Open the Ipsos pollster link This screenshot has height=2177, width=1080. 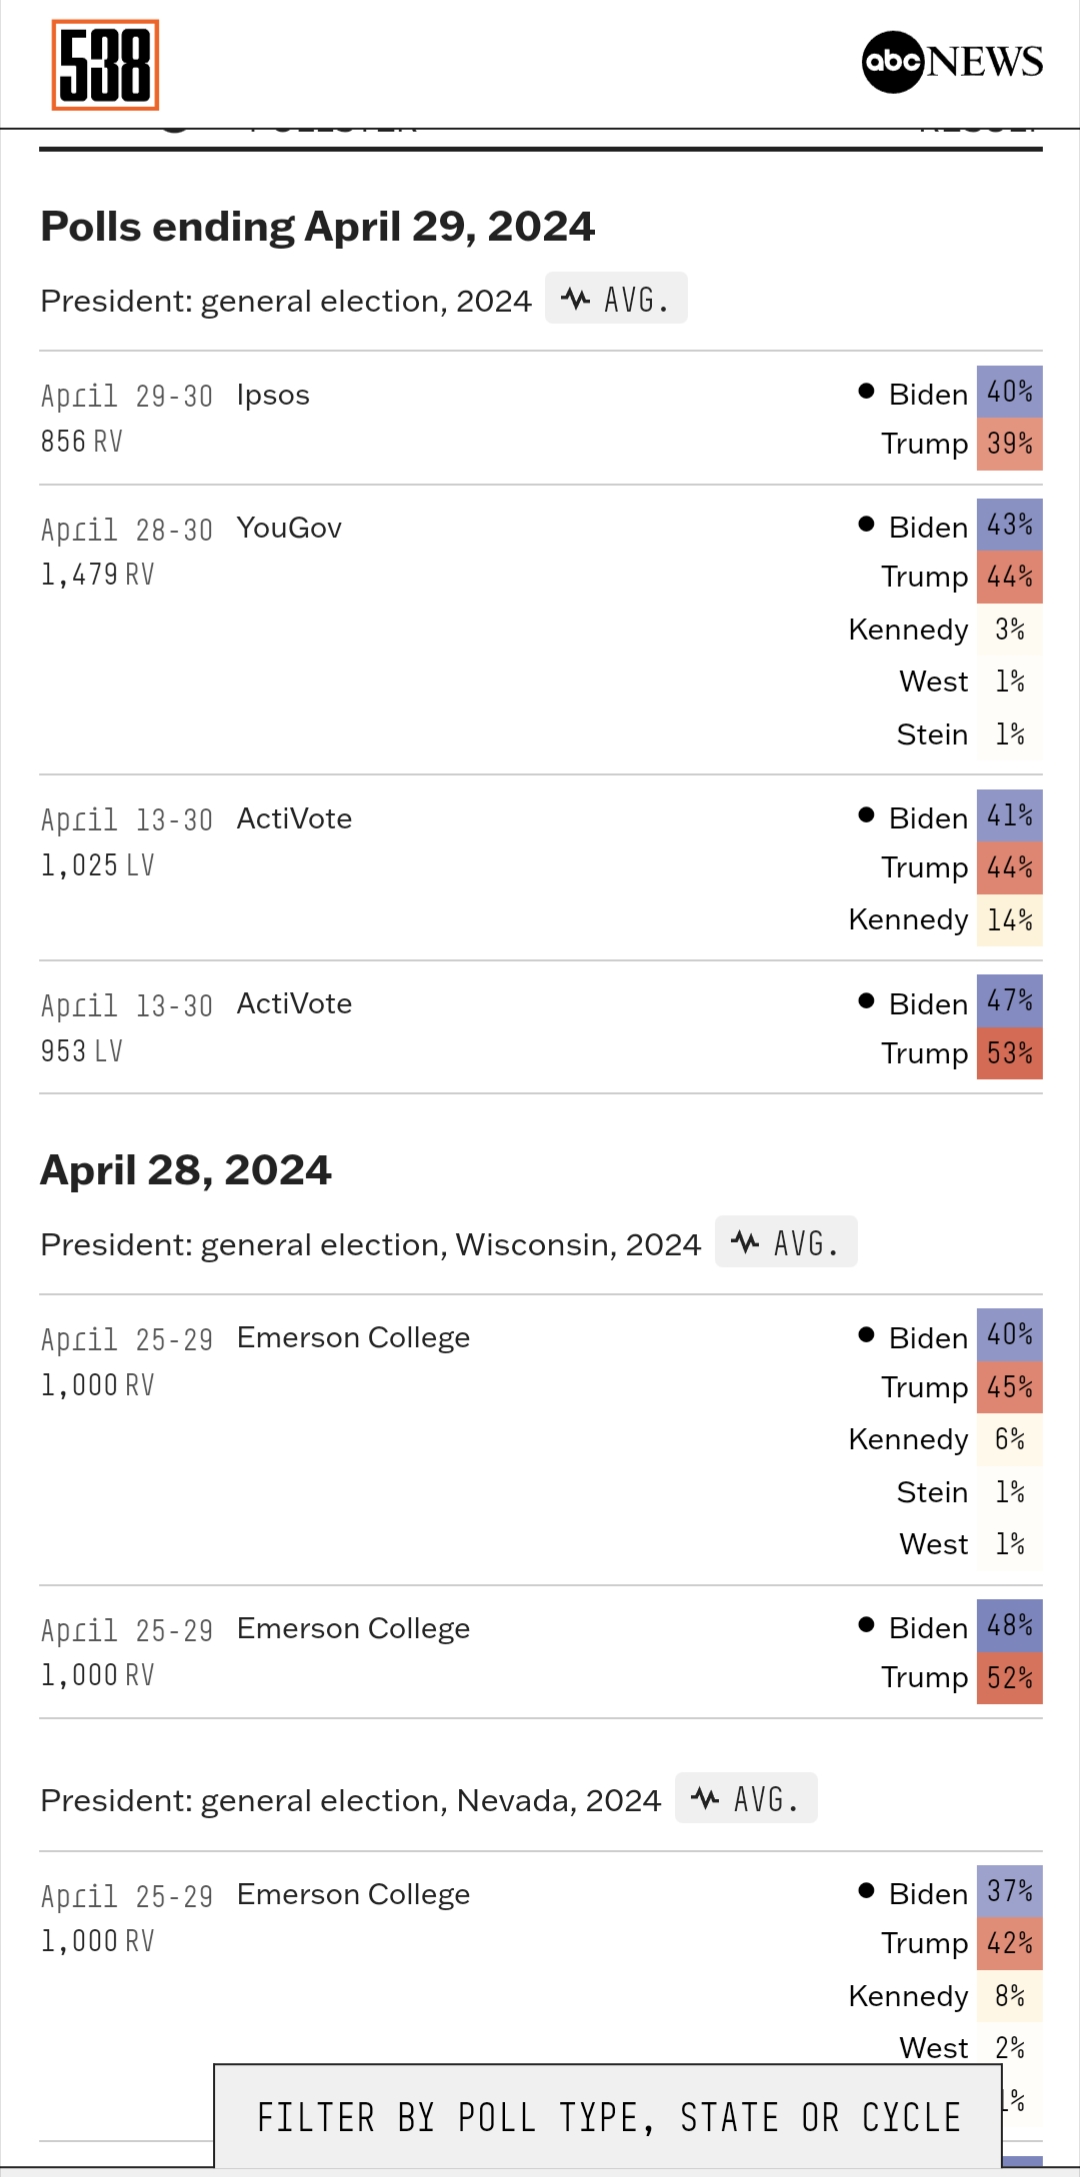[273, 395]
